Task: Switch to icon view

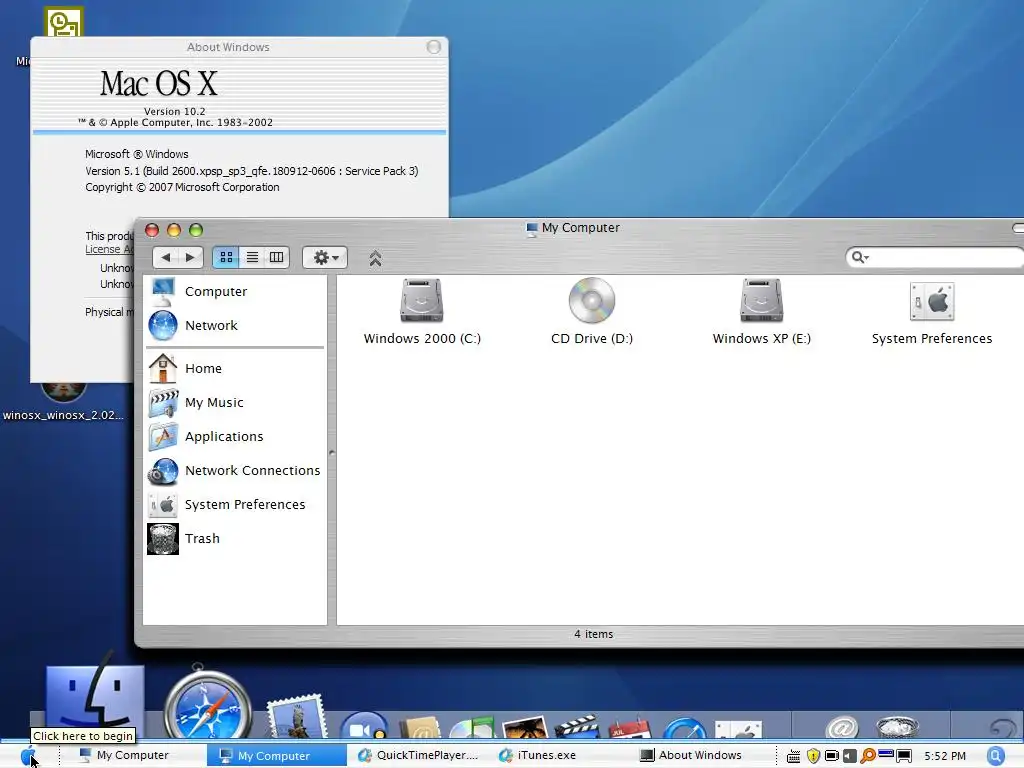Action: [x=226, y=257]
